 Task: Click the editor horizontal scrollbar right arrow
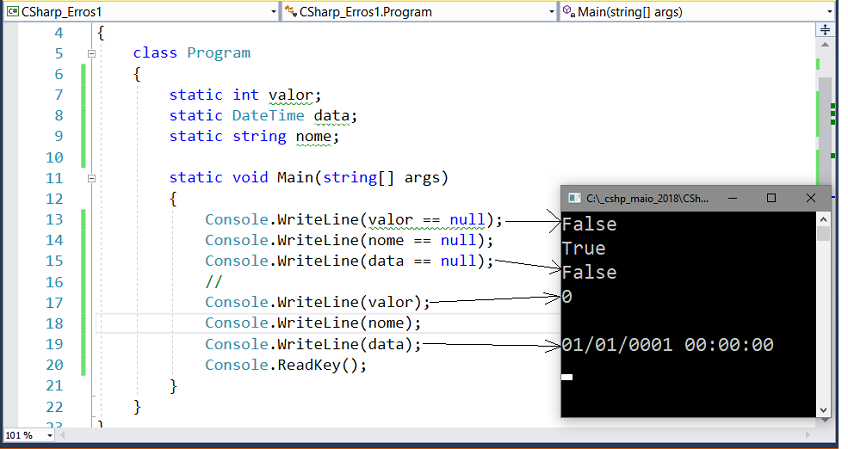pos(808,435)
